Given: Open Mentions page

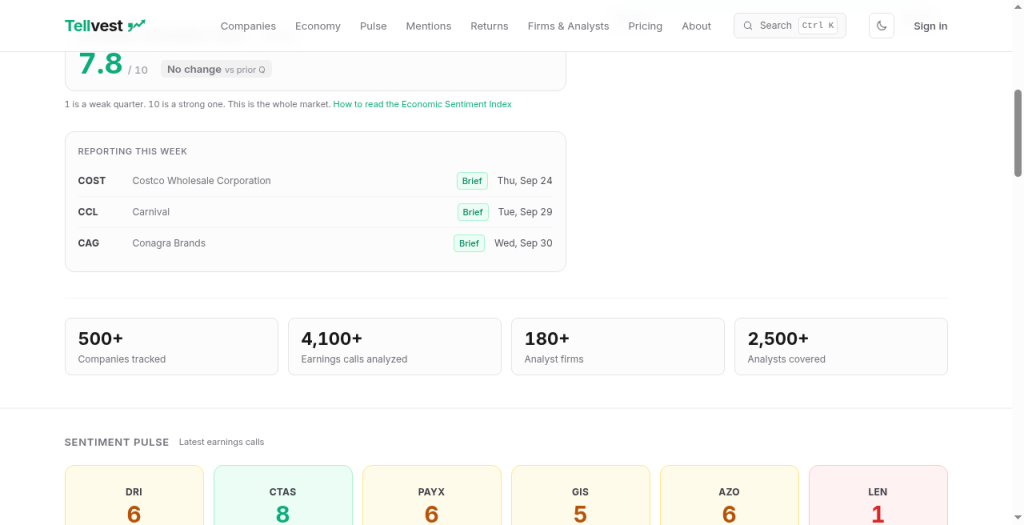Looking at the screenshot, I should click(x=428, y=26).
